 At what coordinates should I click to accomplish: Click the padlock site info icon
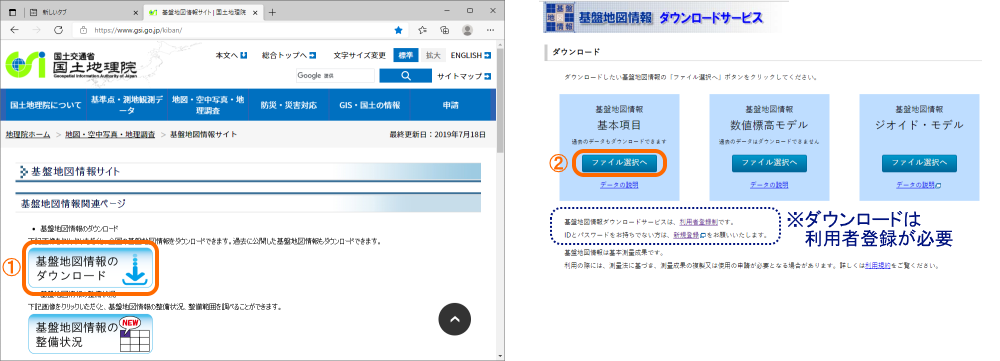[x=83, y=30]
